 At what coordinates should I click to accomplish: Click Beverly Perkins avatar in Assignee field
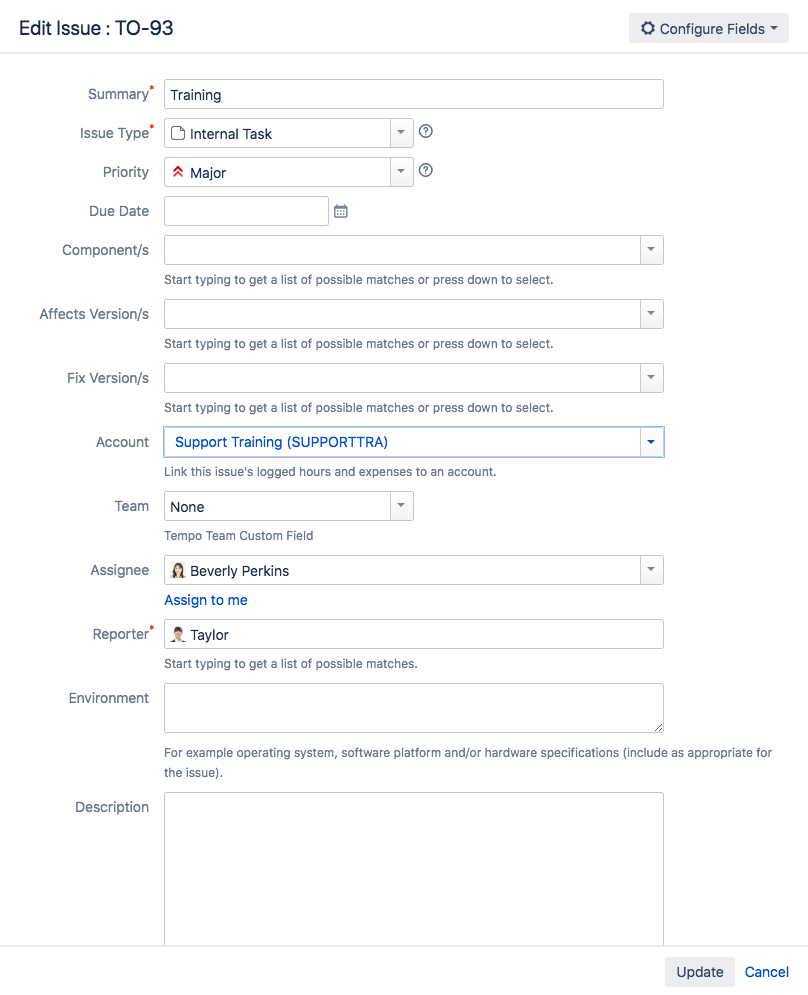coord(178,571)
